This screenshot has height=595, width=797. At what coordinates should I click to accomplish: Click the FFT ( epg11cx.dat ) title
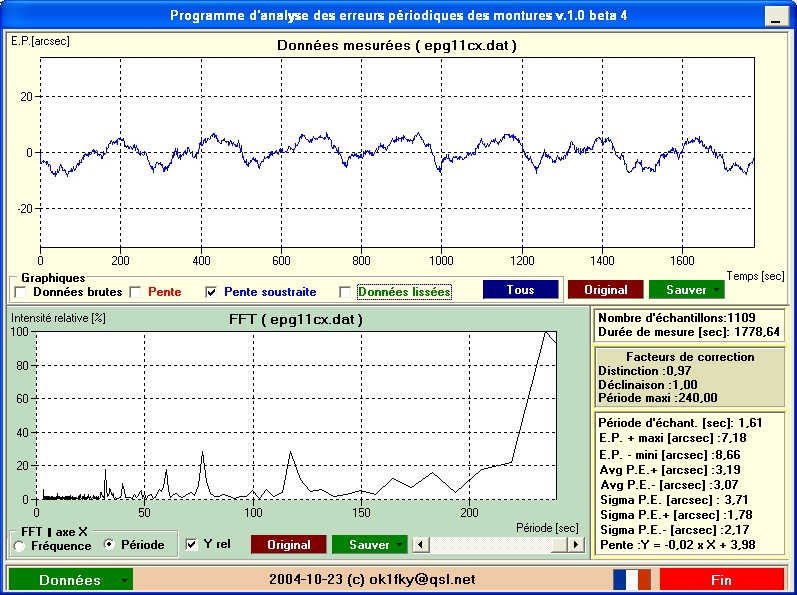pos(296,320)
